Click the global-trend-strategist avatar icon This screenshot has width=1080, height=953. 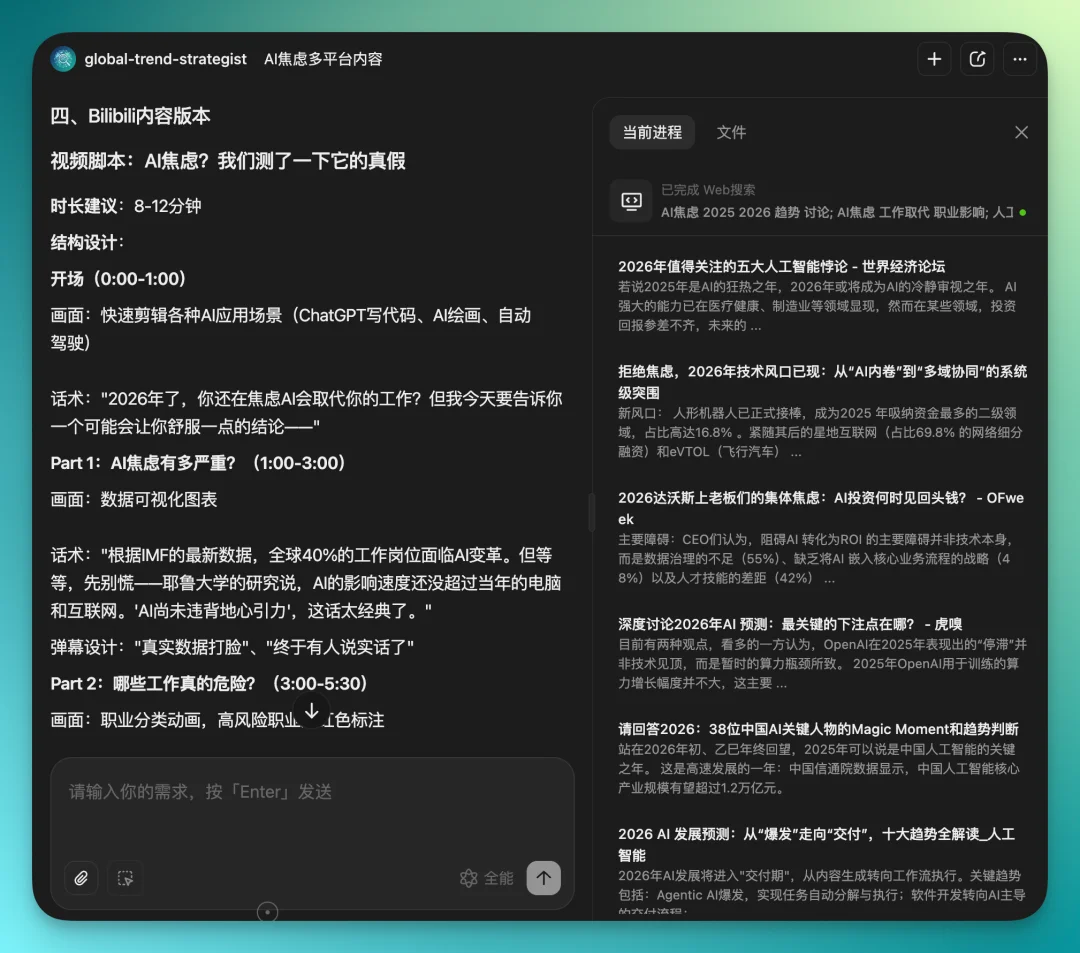point(62,59)
